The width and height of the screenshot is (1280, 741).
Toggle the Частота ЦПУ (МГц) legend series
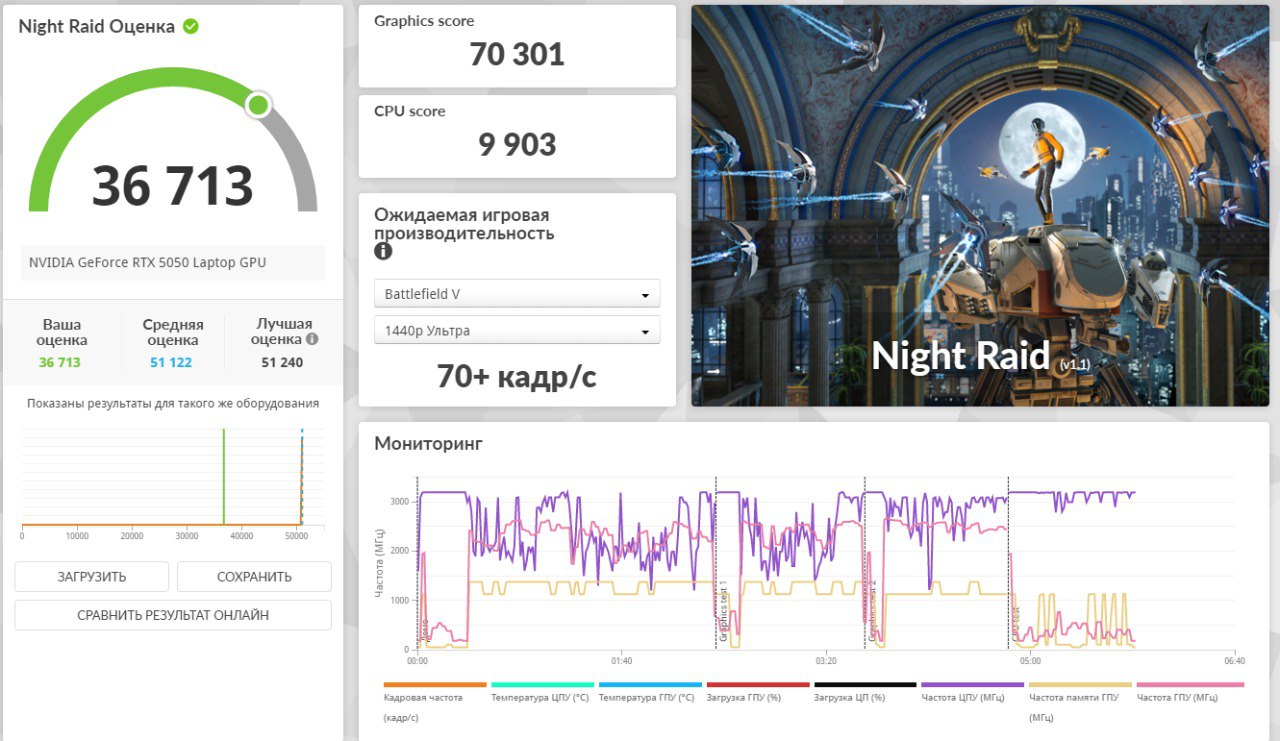(972, 692)
